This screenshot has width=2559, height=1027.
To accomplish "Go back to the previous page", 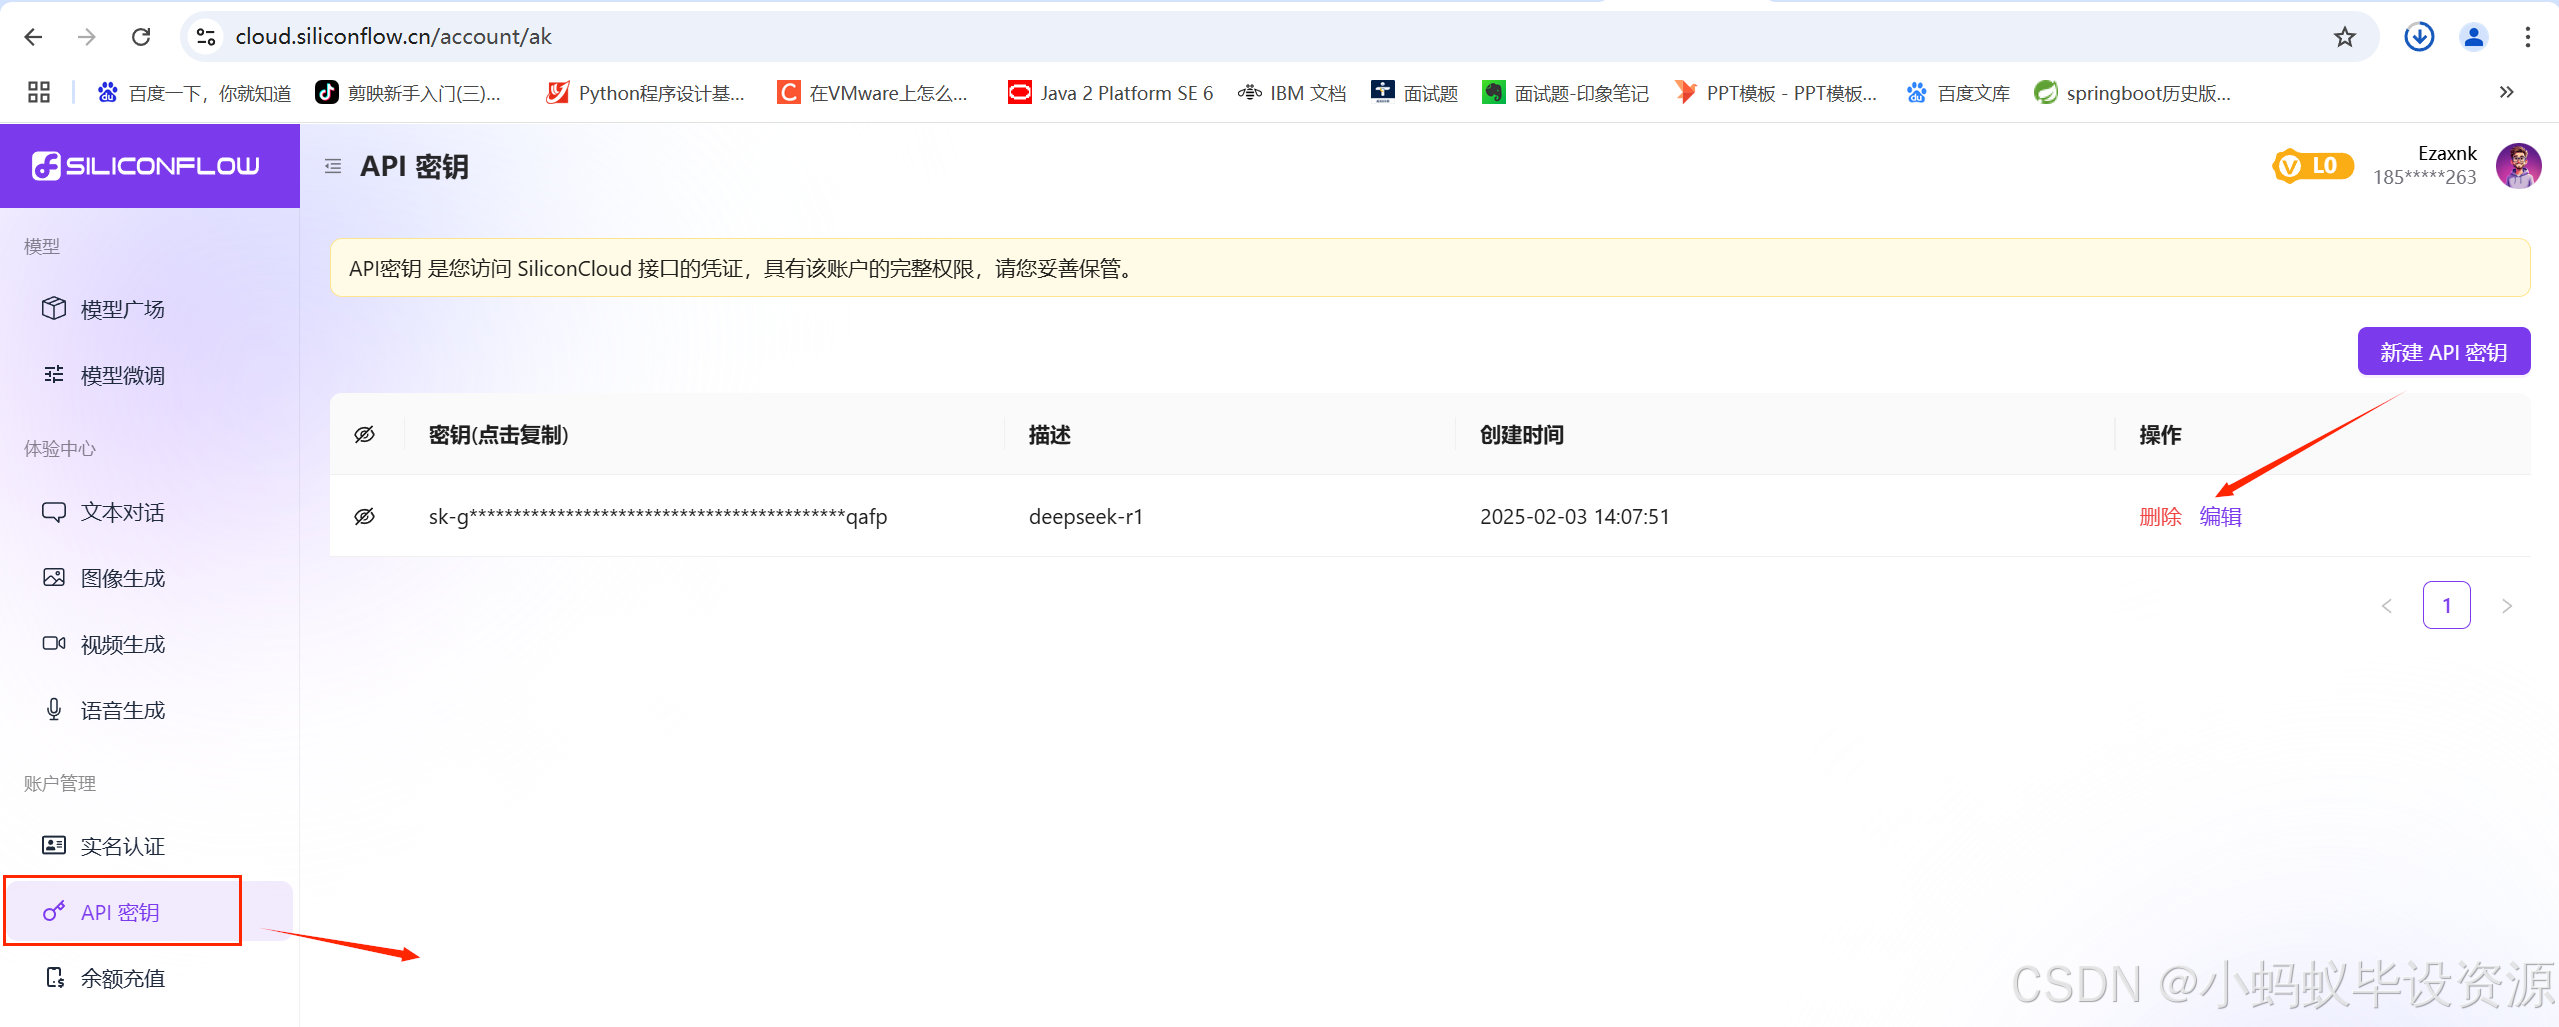I will 33,37.
